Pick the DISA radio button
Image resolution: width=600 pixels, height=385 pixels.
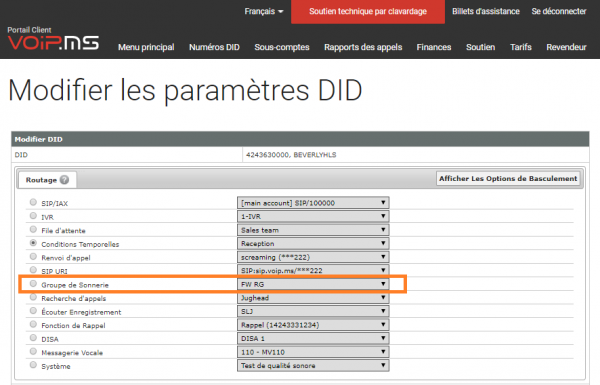(x=33, y=338)
